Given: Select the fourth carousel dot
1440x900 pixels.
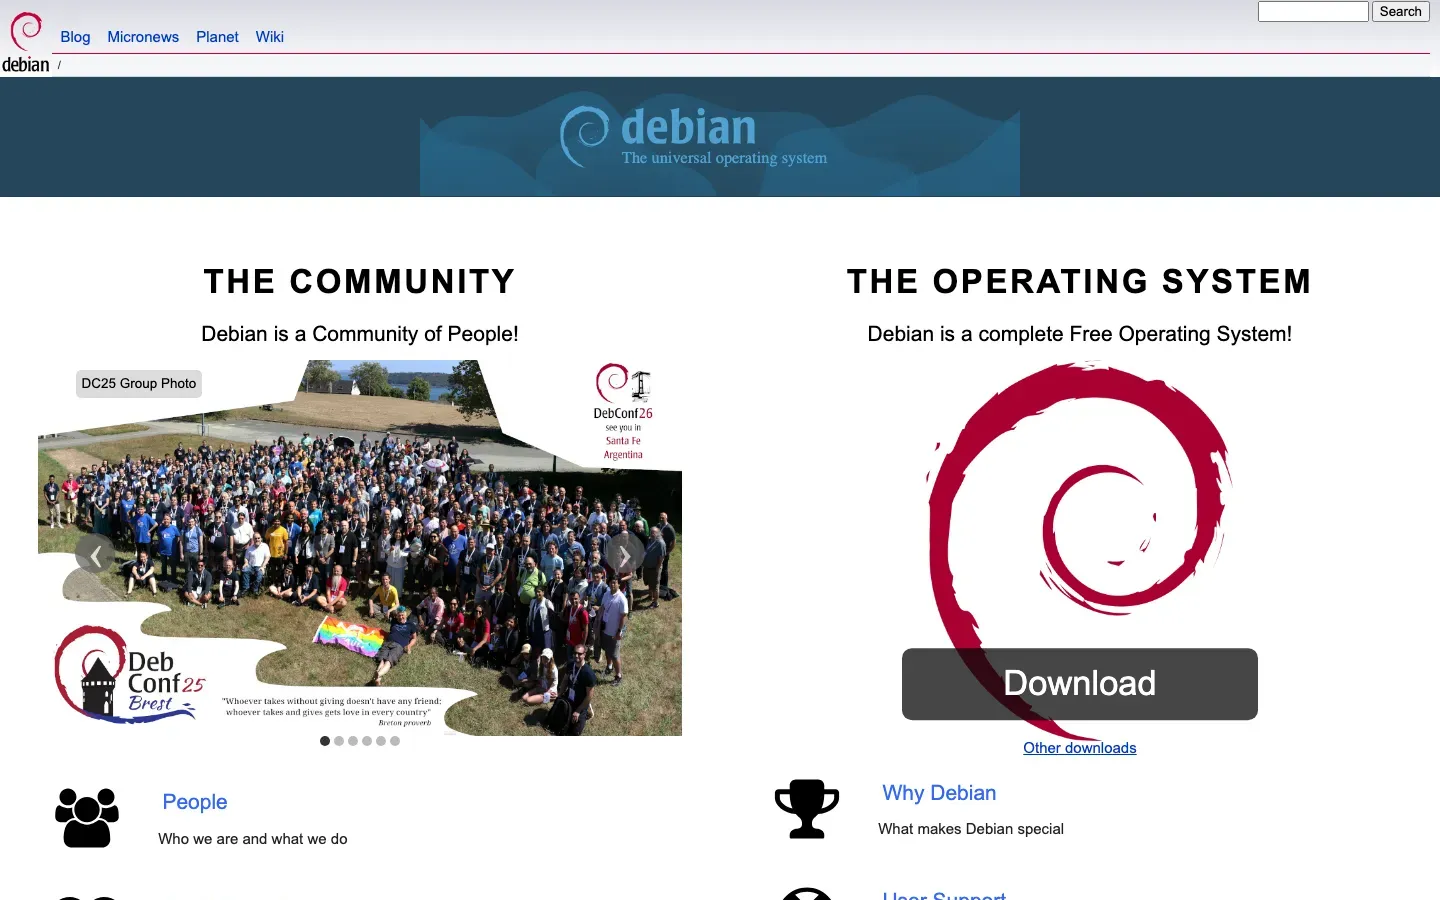Looking at the screenshot, I should tap(367, 741).
